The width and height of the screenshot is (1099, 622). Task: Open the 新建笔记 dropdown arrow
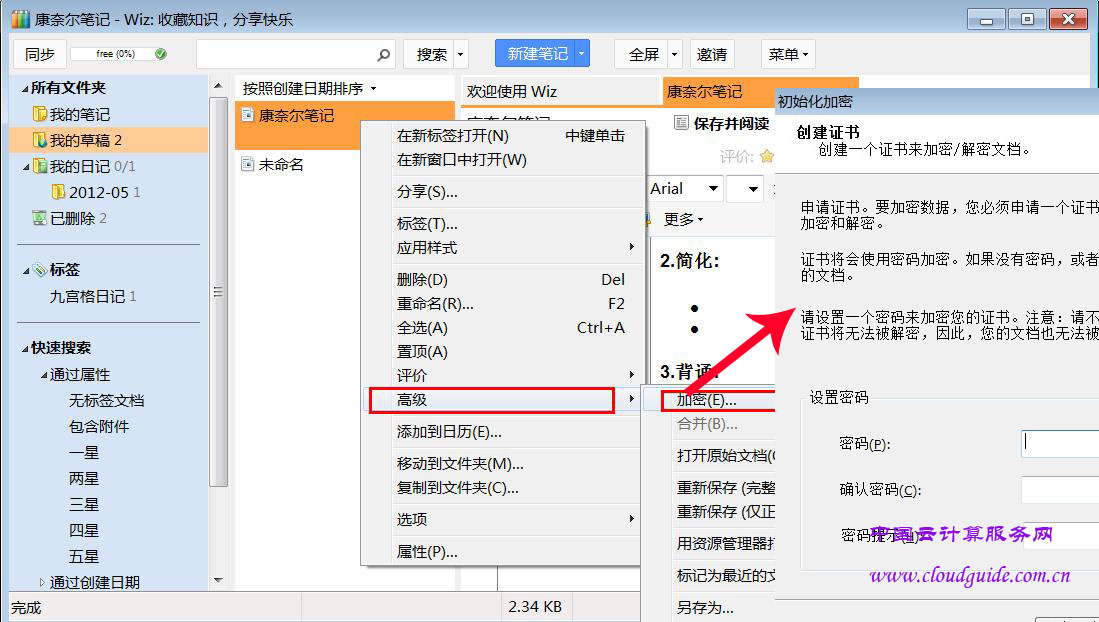582,53
